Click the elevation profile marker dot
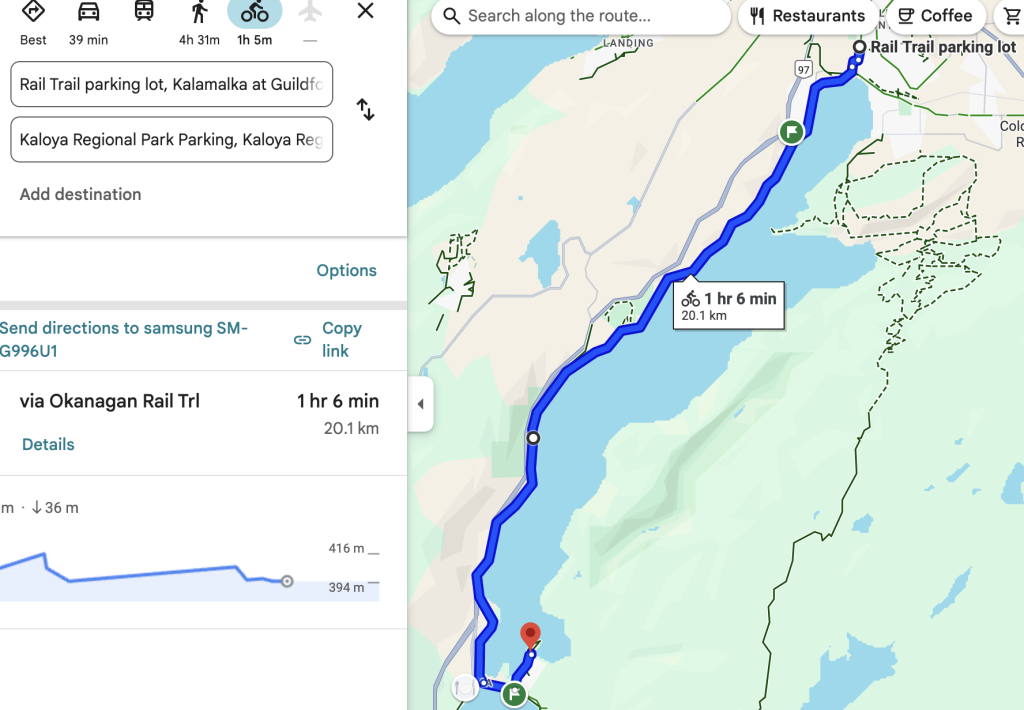The image size is (1024, 710). point(287,581)
